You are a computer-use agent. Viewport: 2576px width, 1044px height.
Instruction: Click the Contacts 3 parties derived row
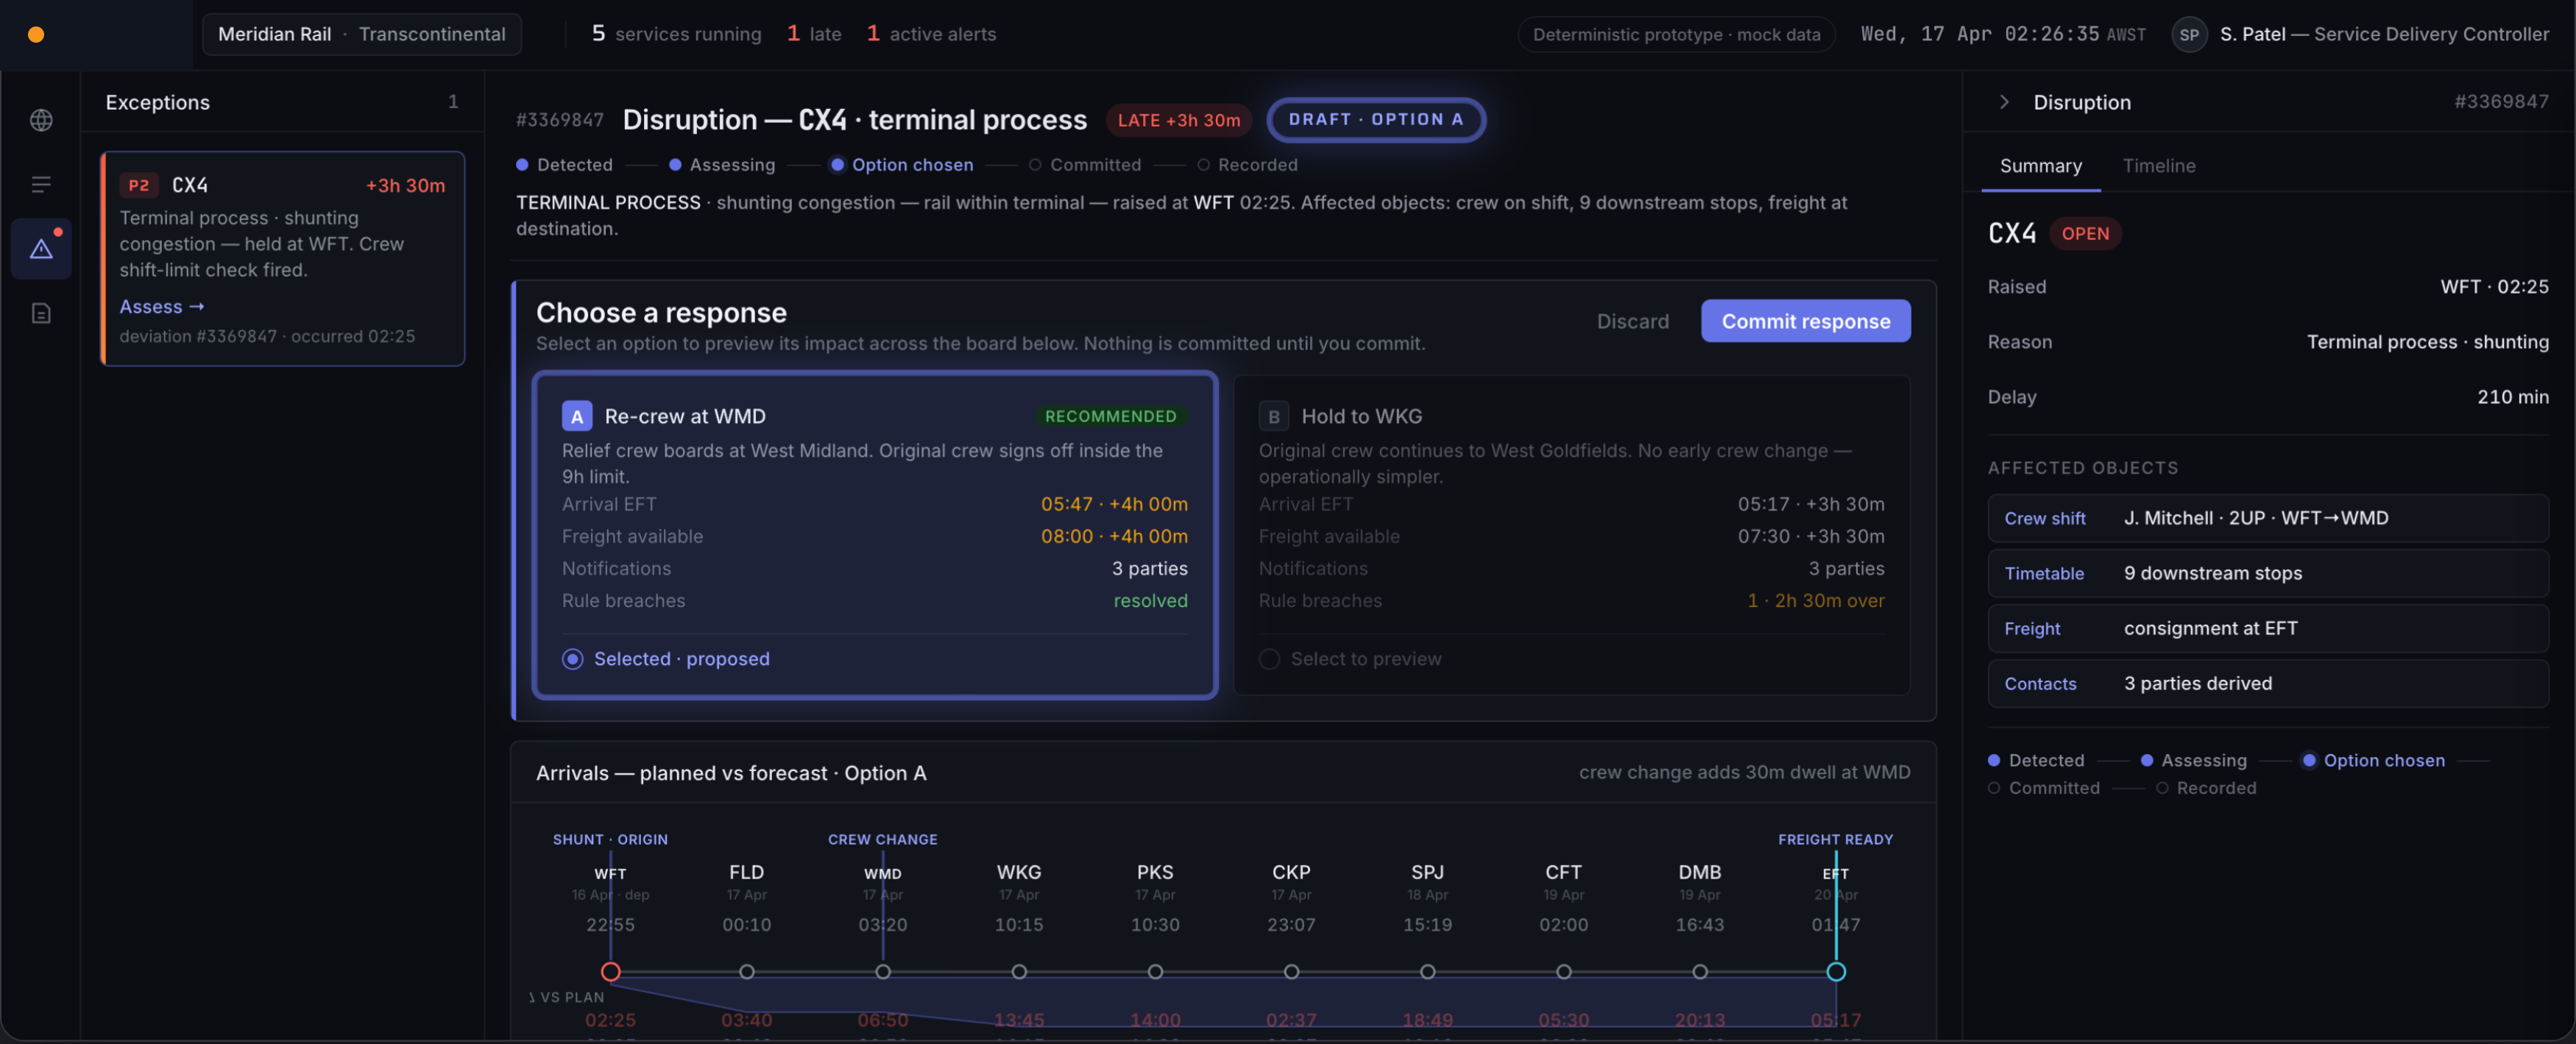tap(2267, 683)
